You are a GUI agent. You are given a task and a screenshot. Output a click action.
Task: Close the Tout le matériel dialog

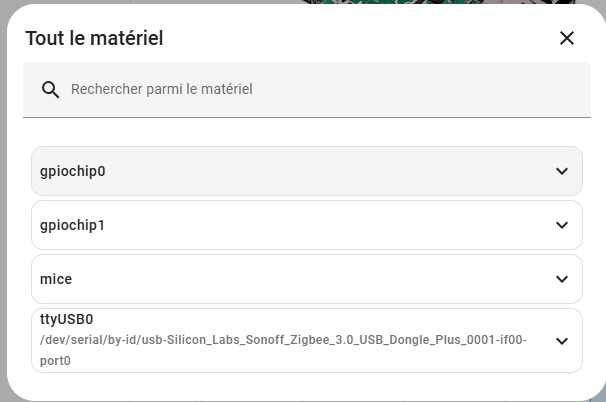pyautogui.click(x=566, y=38)
